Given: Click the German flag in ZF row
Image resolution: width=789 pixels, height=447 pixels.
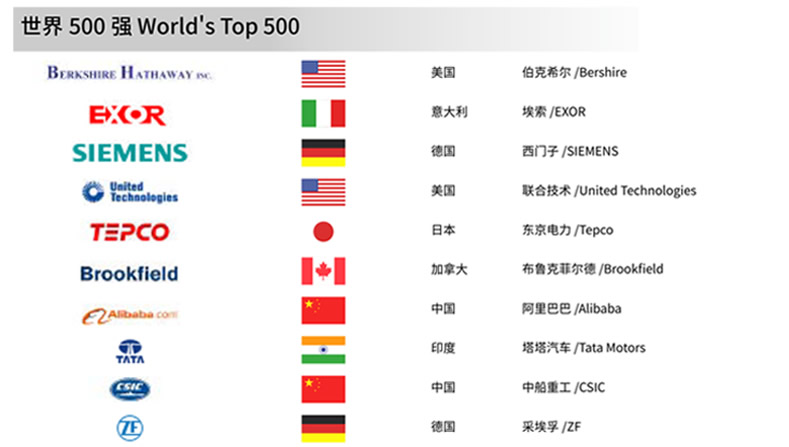Looking at the screenshot, I should 323,428.
